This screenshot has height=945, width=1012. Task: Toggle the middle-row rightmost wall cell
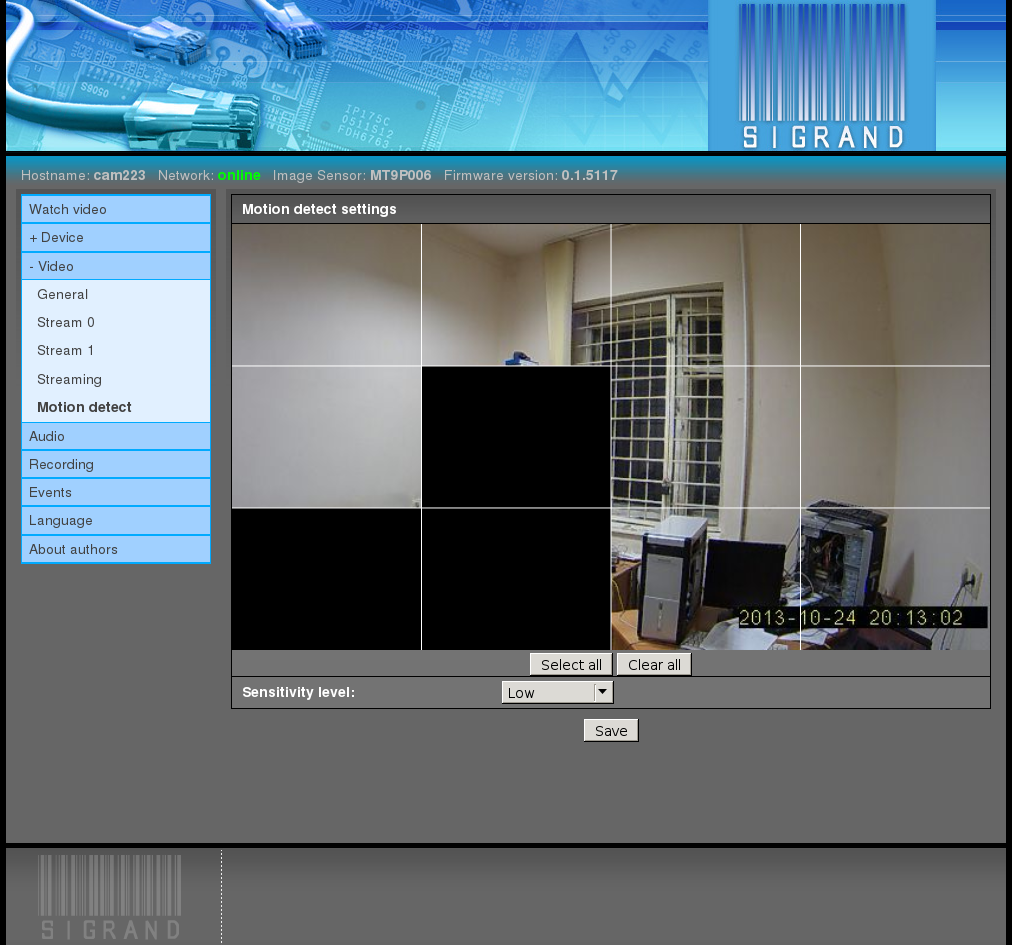(x=895, y=437)
